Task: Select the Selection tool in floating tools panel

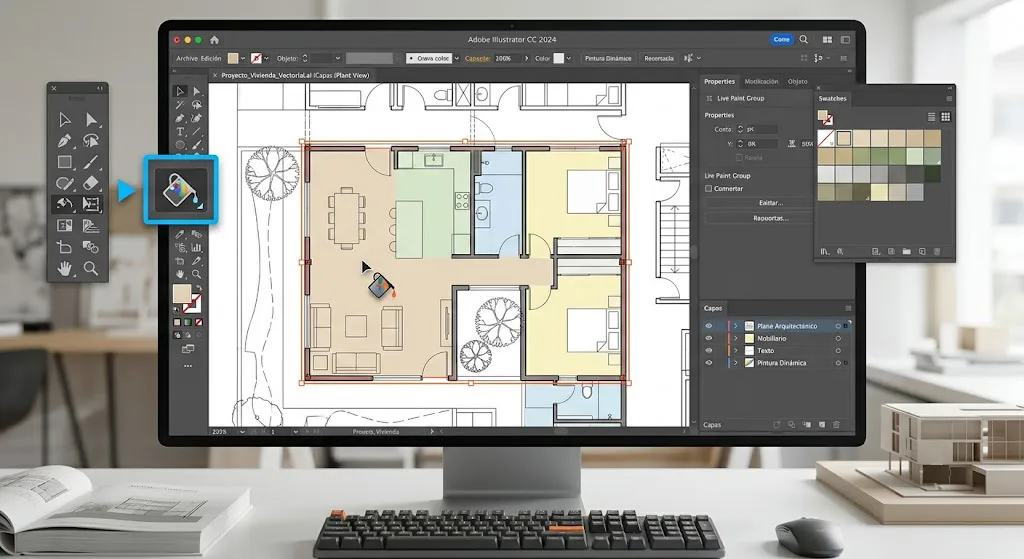Action: pyautogui.click(x=64, y=120)
